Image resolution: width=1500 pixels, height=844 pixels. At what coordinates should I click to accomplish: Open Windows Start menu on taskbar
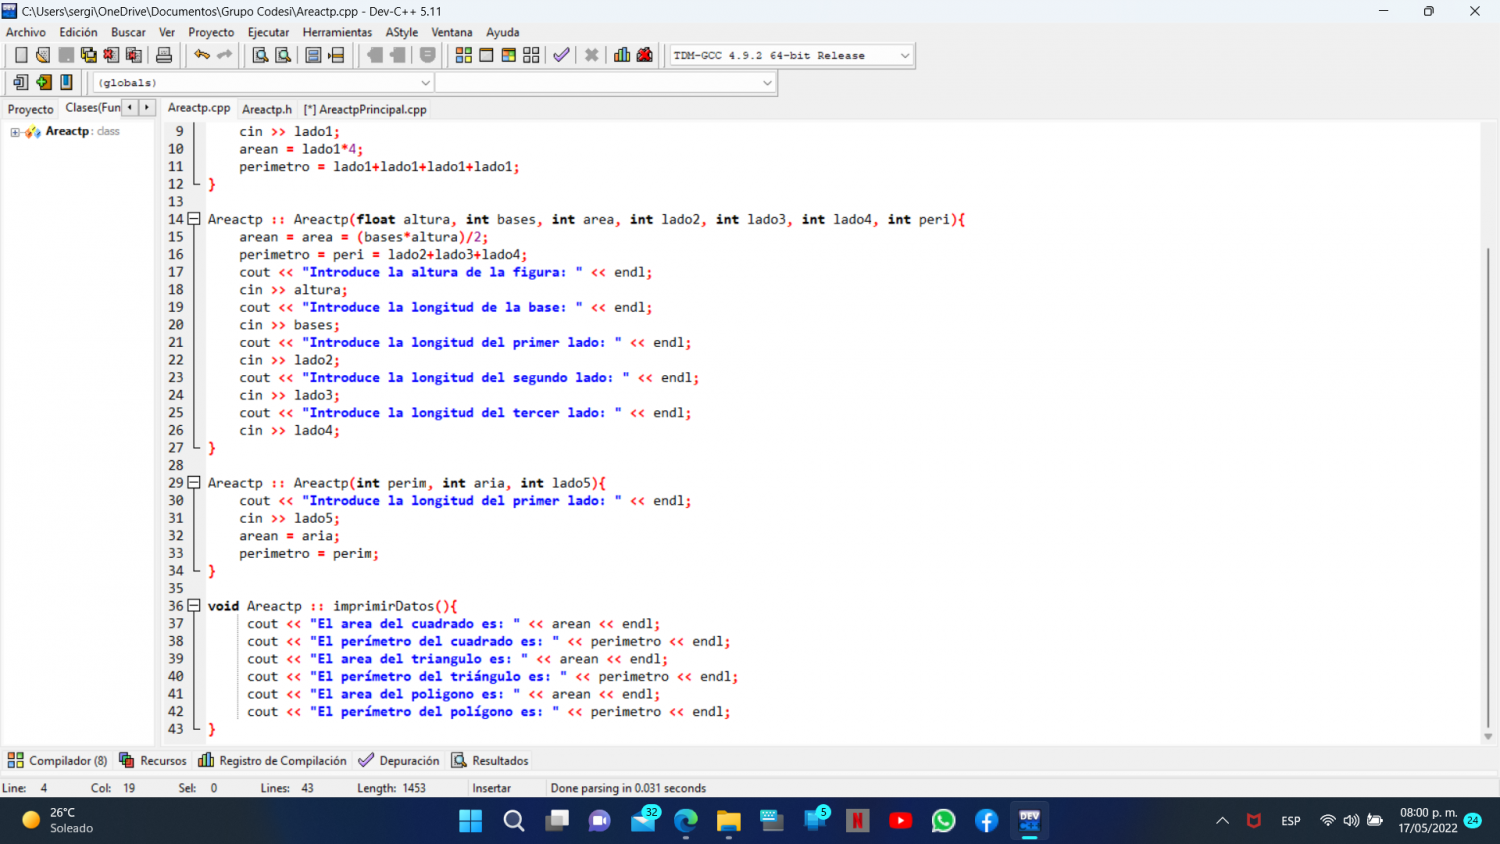470,821
